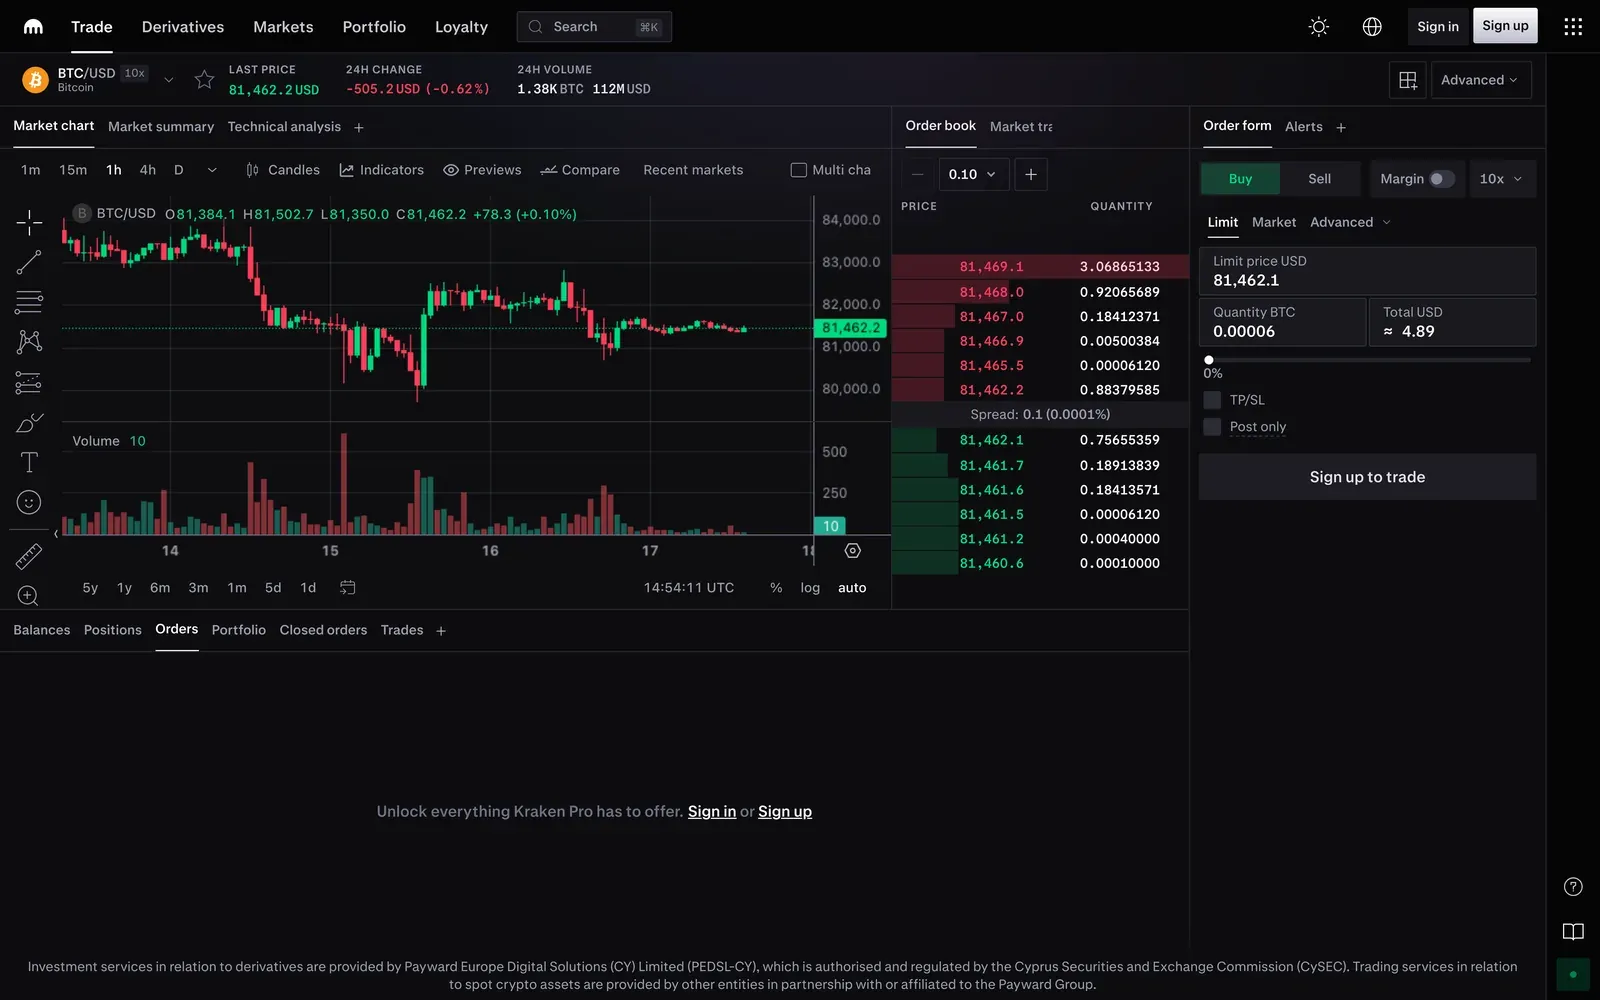
Task: Open language selector globe icon
Action: click(x=1372, y=27)
